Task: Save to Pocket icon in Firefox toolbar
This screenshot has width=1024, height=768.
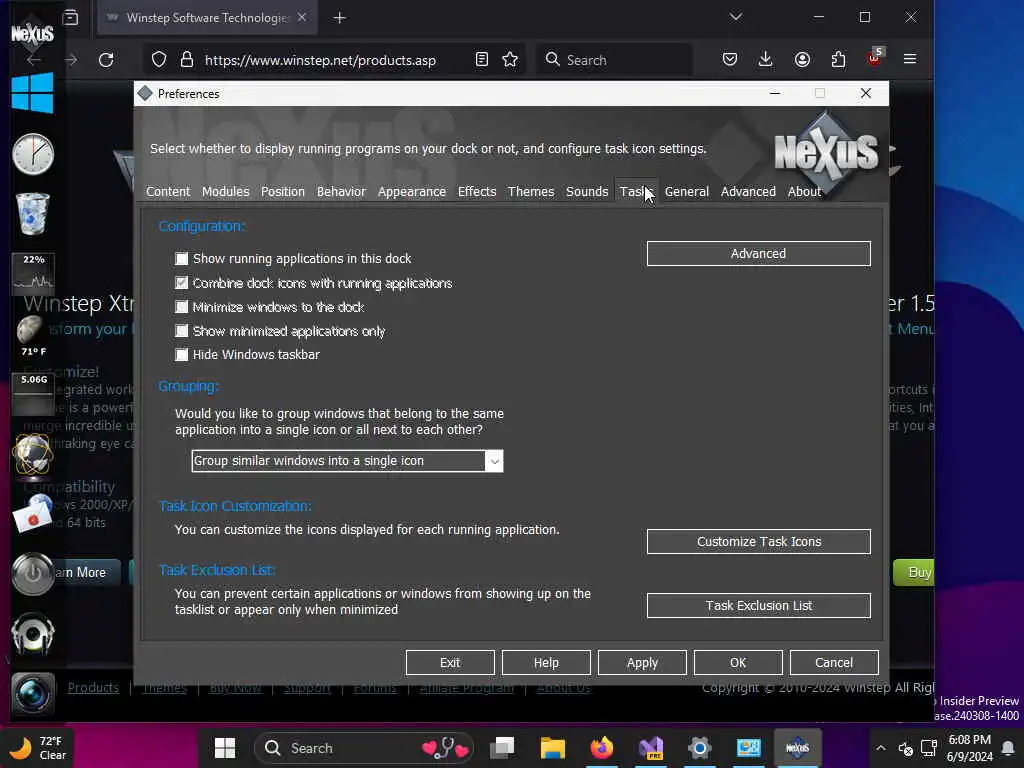Action: click(x=730, y=59)
